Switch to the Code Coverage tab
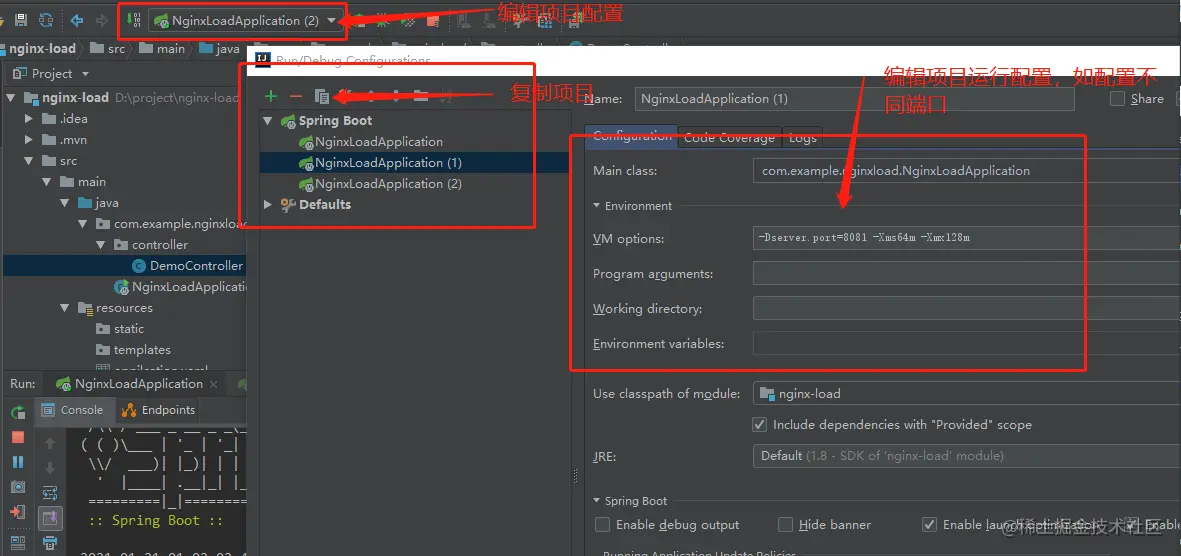1181x556 pixels. tap(729, 138)
